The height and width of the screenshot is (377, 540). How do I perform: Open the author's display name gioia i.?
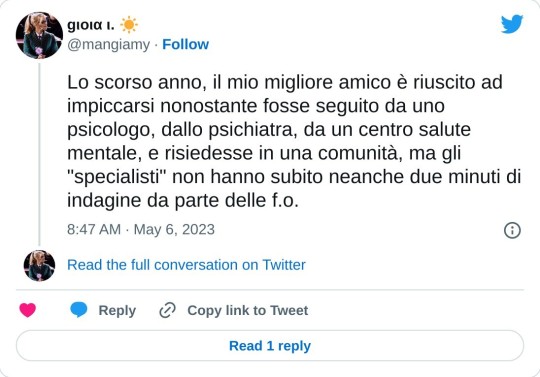coord(91,25)
